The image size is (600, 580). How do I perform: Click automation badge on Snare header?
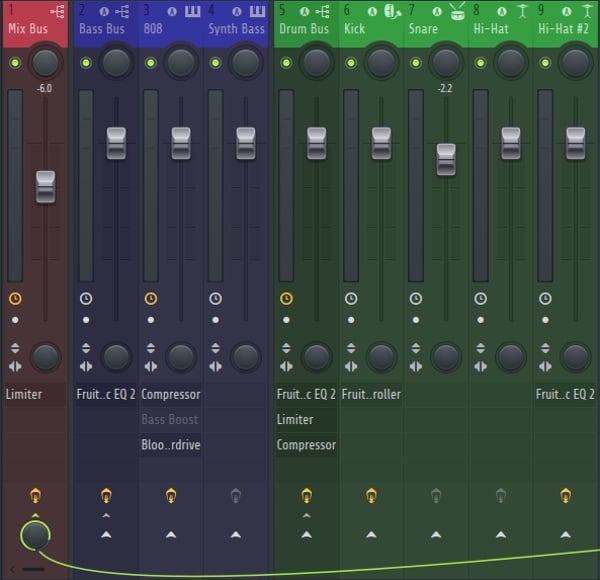(437, 12)
